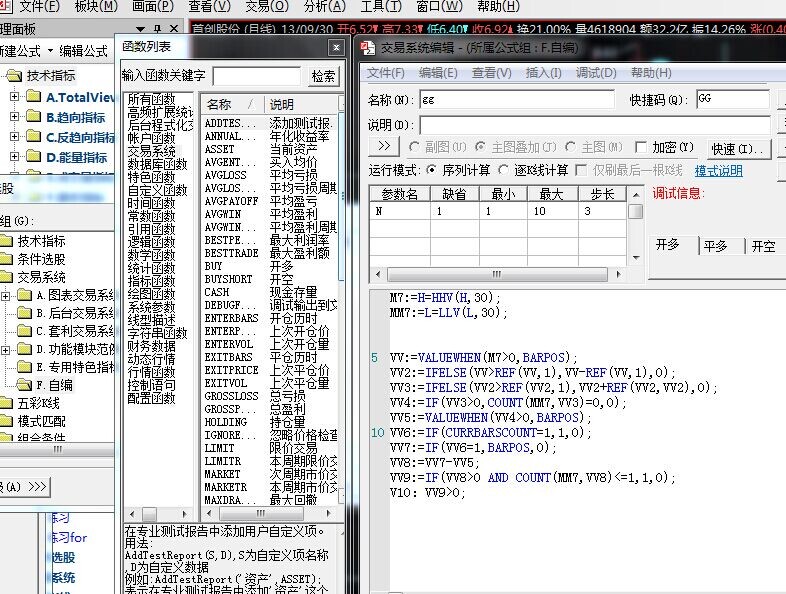This screenshot has width=786, height=594.
Task: Select 交易系统 function category
Action: (151, 151)
